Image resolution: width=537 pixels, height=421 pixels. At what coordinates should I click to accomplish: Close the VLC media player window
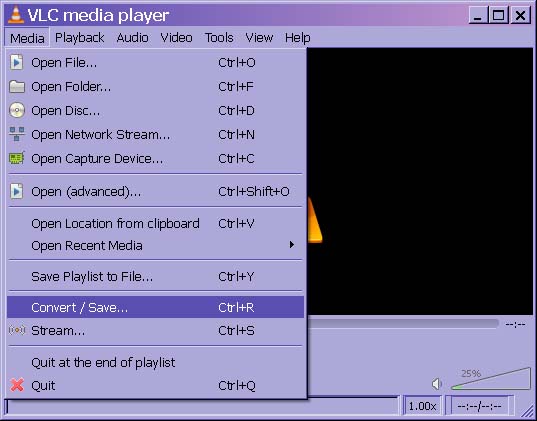(x=520, y=15)
